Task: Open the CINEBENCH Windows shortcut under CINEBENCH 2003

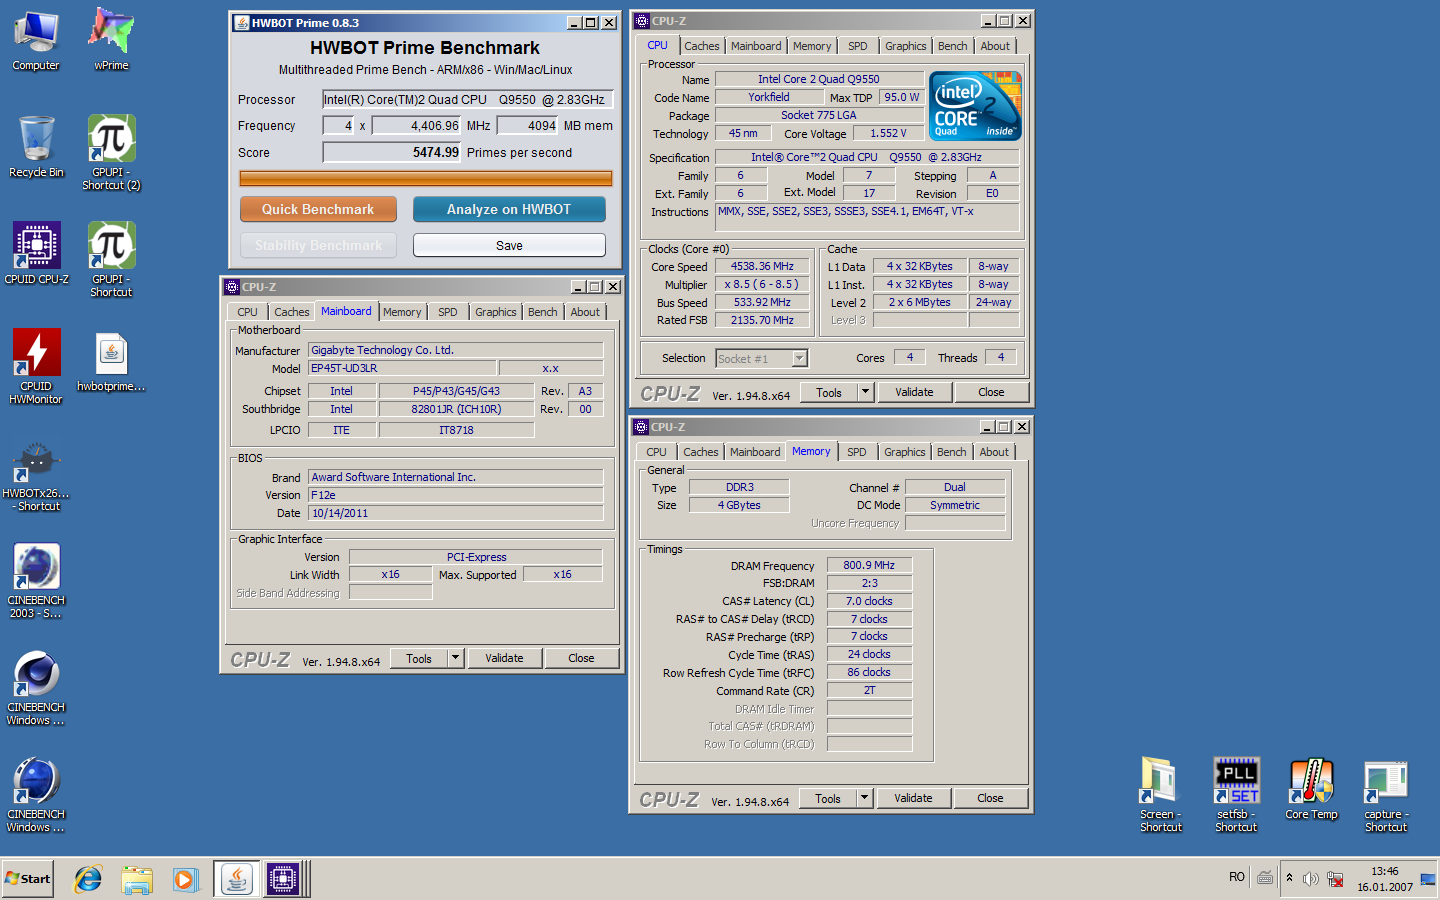Action: click(36, 687)
